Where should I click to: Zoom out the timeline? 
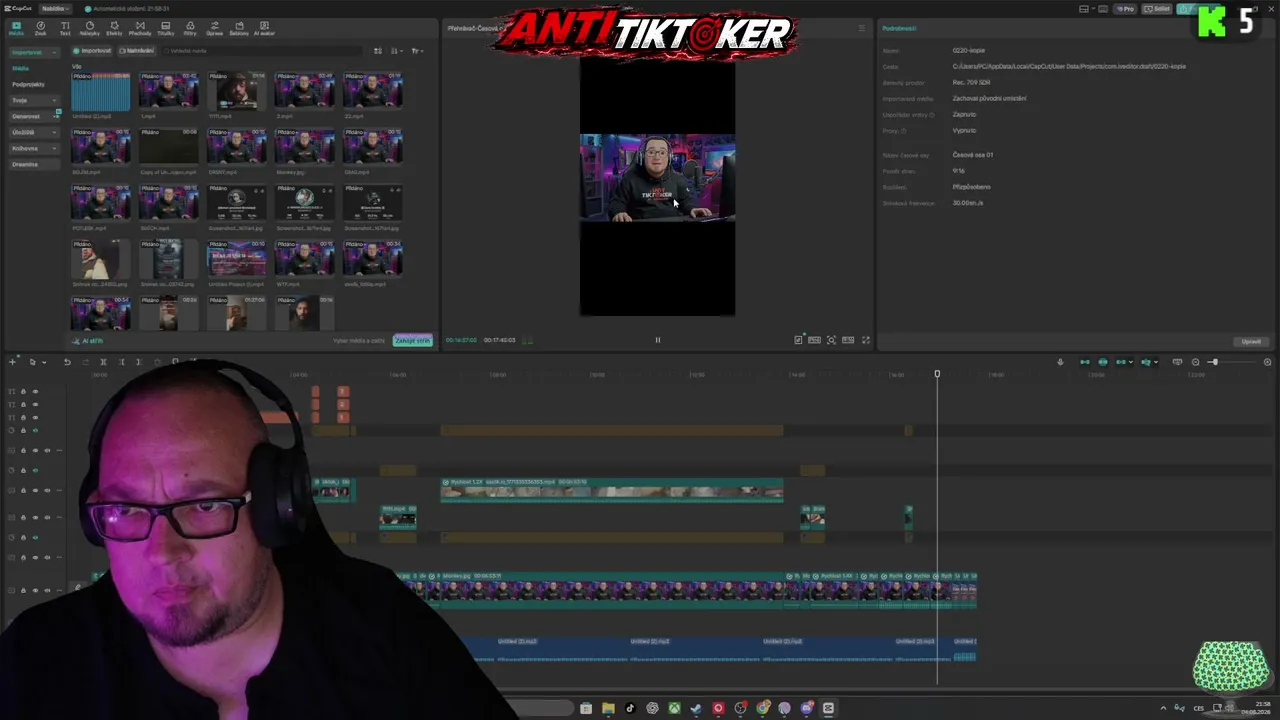coord(1196,362)
